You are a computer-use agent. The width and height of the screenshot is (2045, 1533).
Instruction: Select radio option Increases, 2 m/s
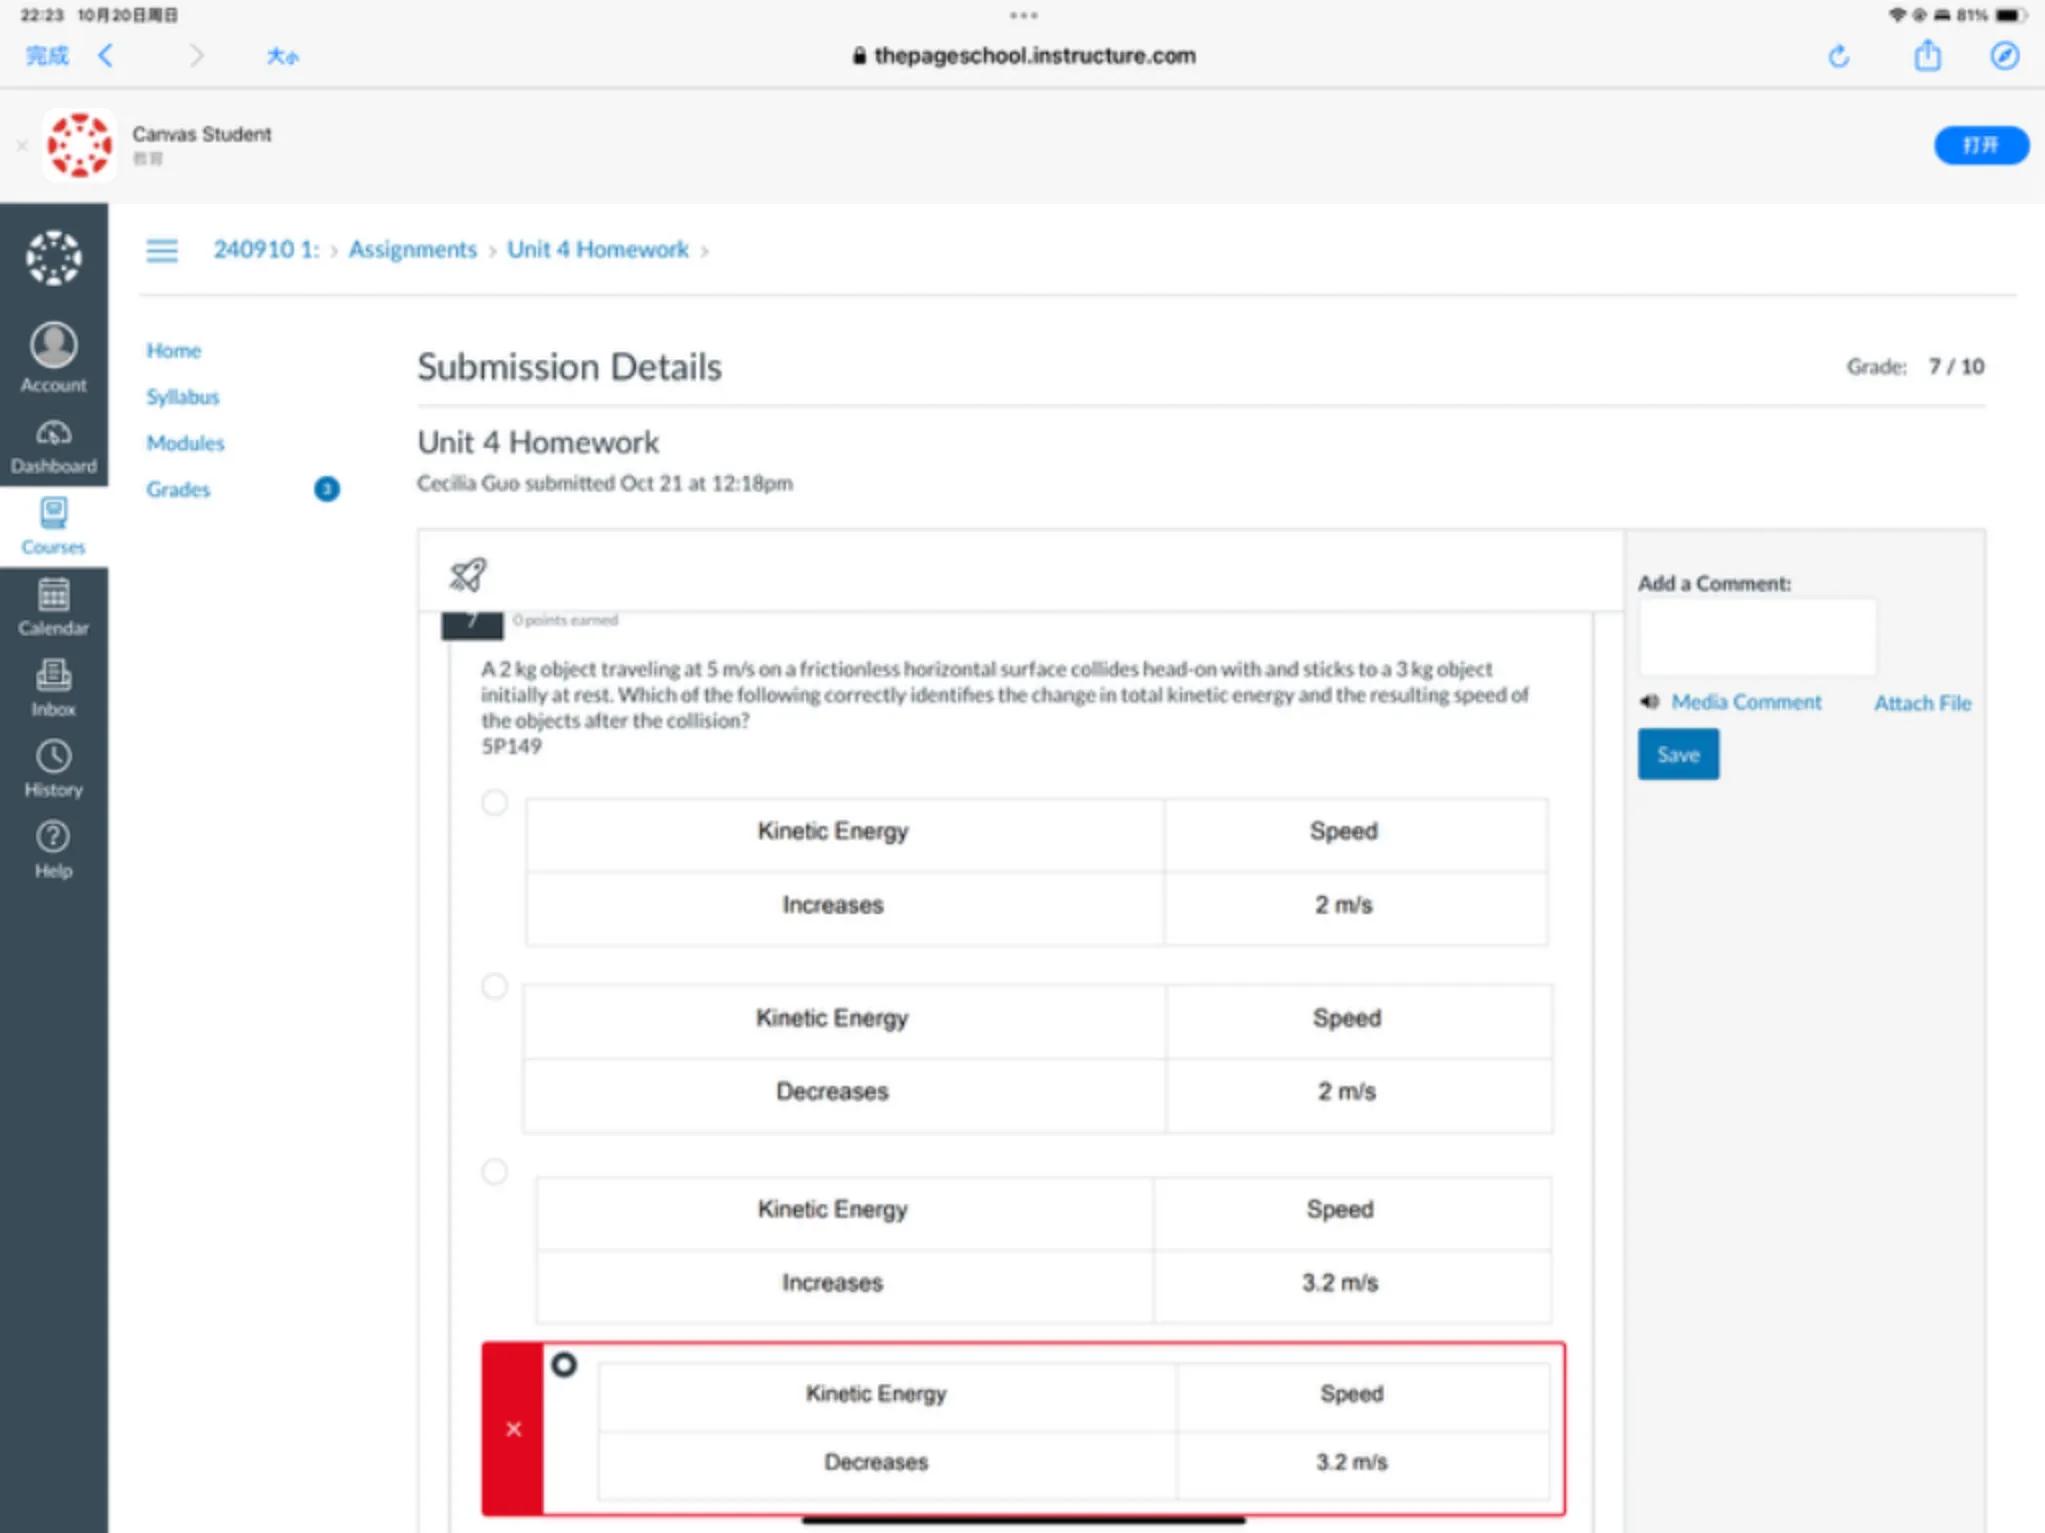pos(494,802)
